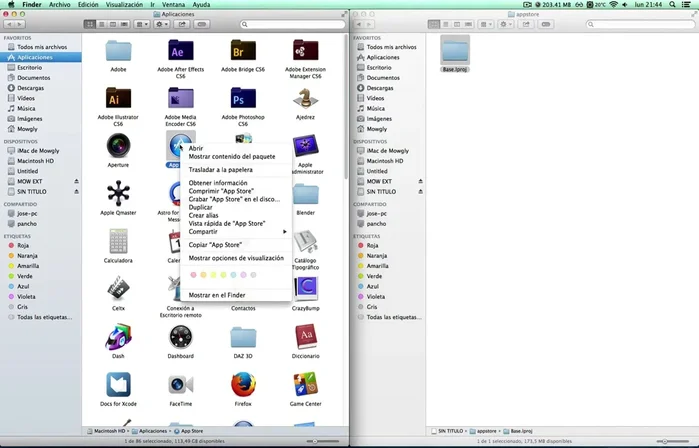The height and width of the screenshot is (448, 699).
Task: Click the Firefox application icon
Action: (x=243, y=384)
